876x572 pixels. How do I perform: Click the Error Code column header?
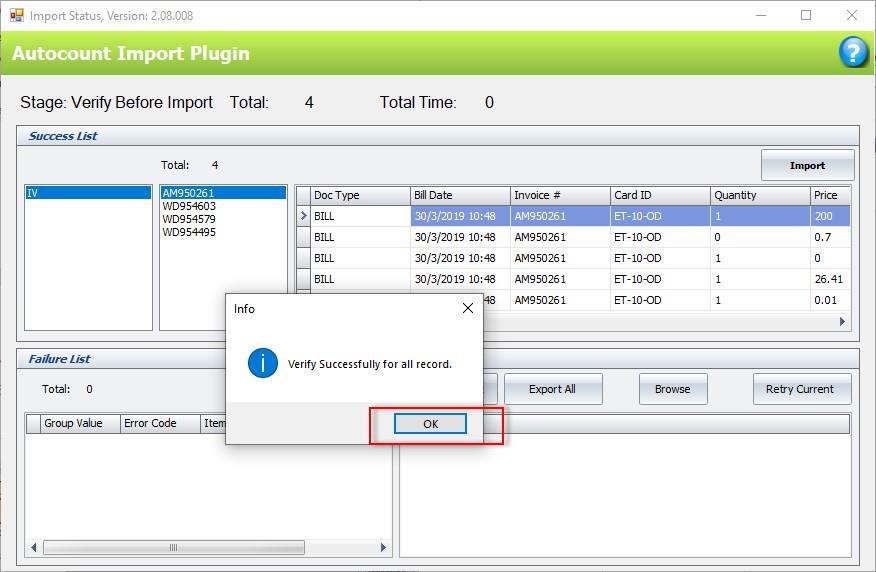[x=160, y=423]
